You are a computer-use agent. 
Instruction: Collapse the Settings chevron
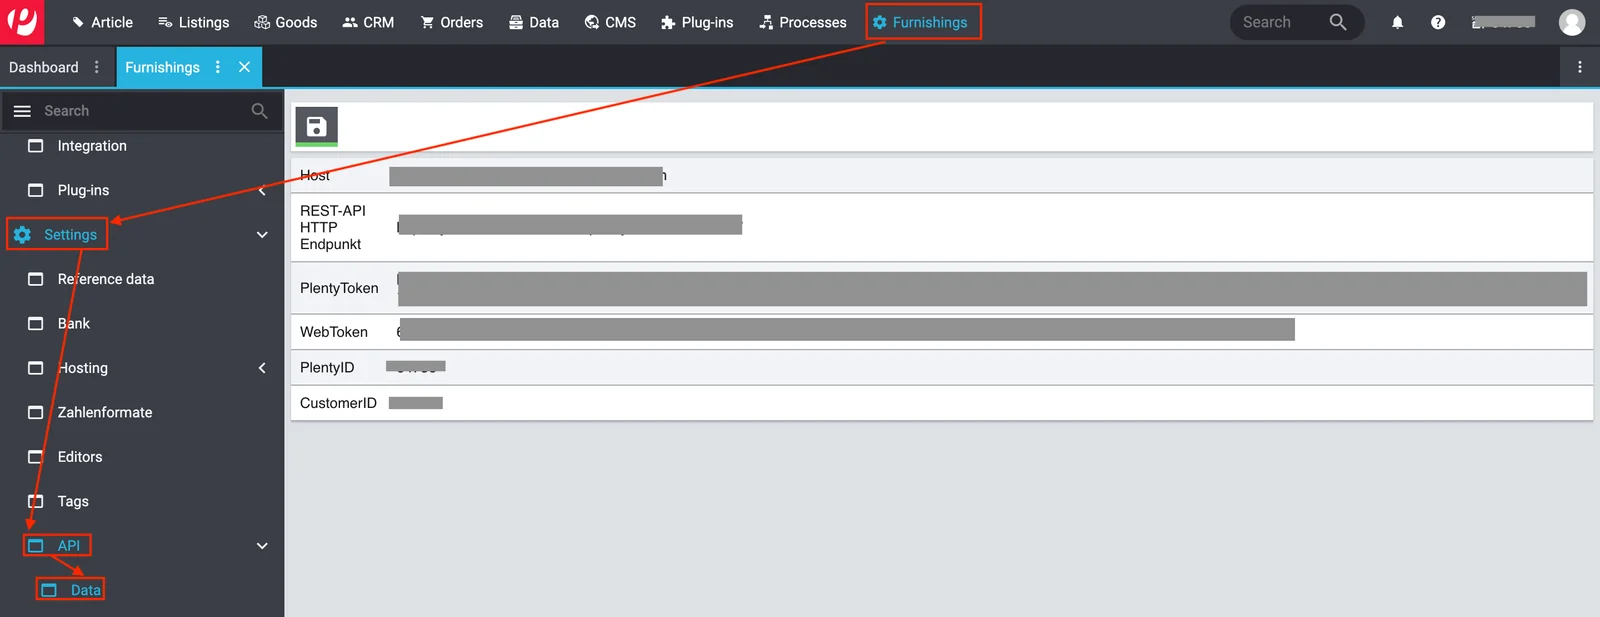(x=262, y=235)
